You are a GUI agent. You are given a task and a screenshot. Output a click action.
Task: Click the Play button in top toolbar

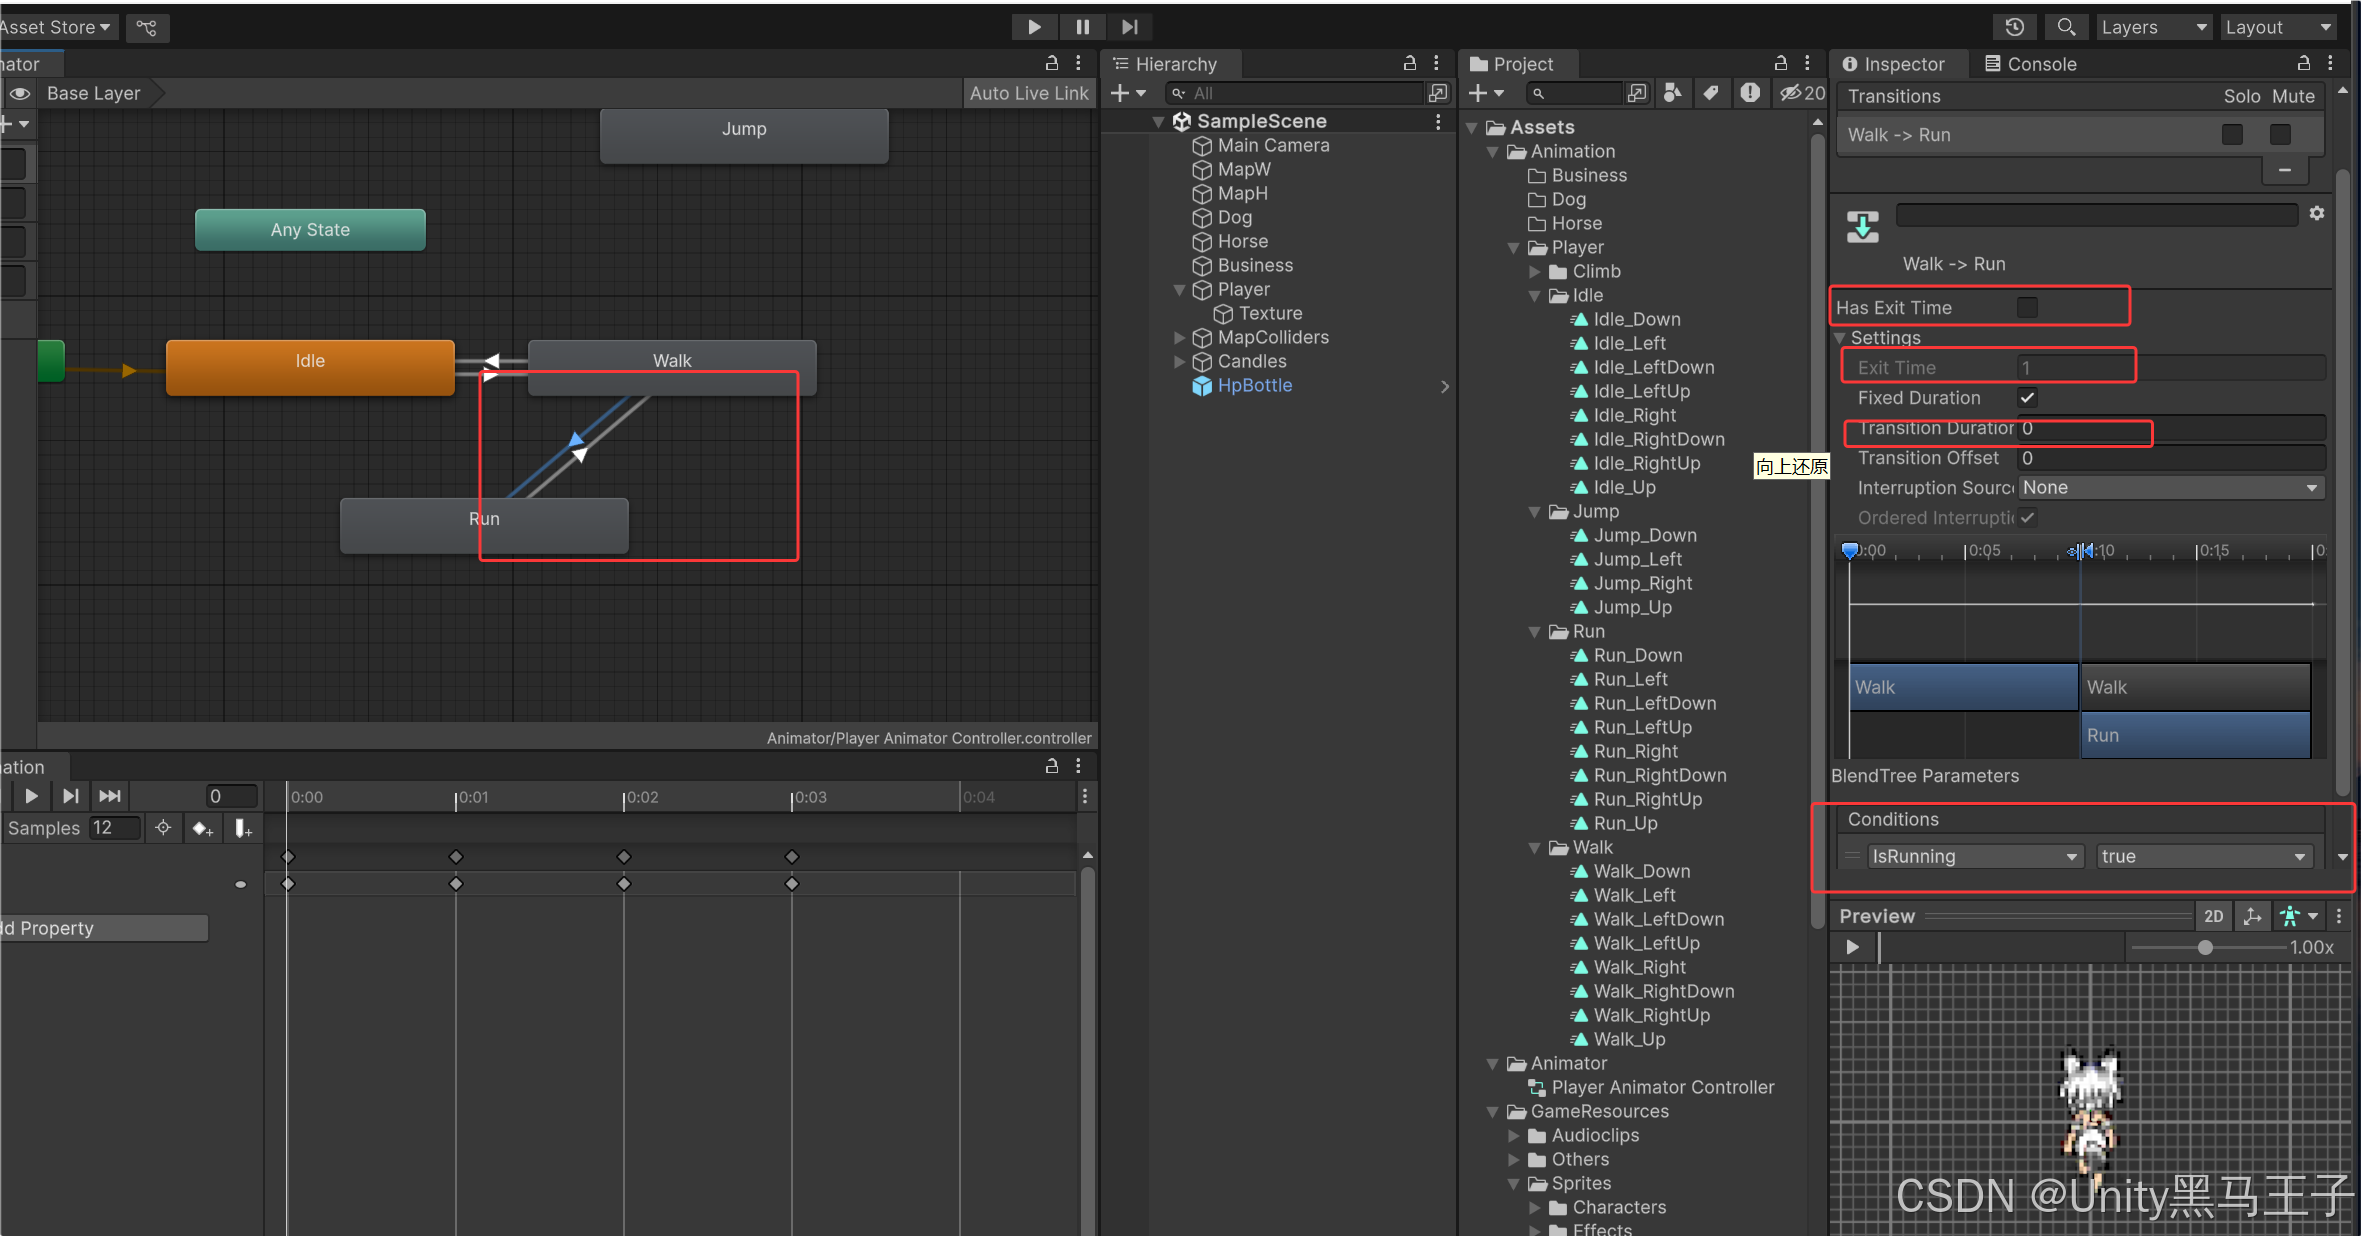click(1034, 27)
